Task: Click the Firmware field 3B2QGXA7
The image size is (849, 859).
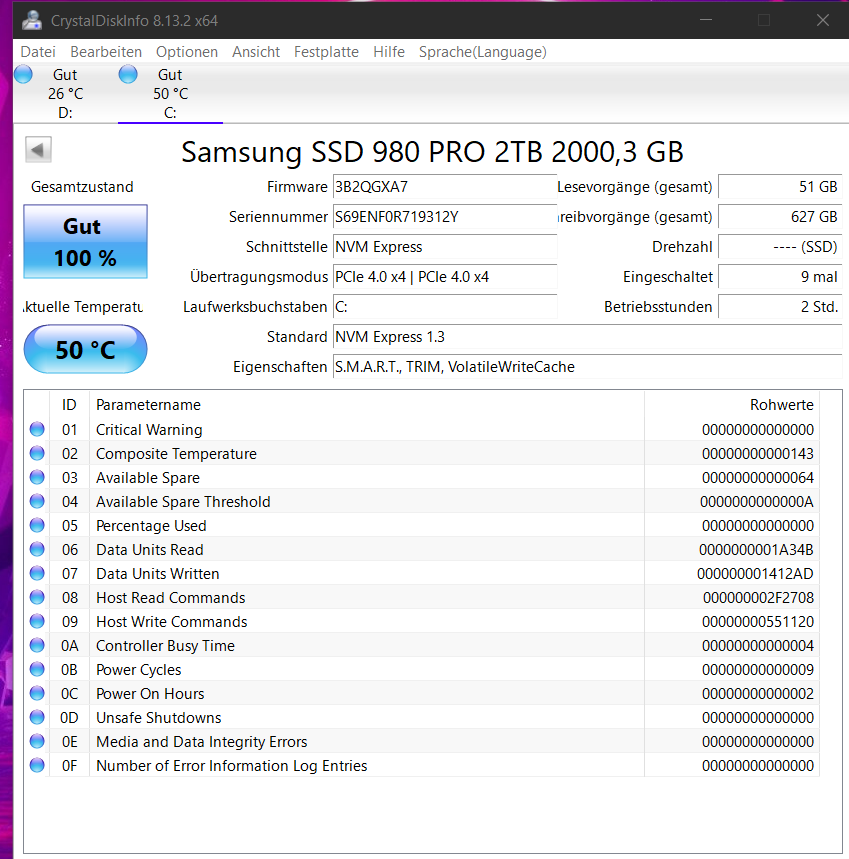Action: click(445, 187)
